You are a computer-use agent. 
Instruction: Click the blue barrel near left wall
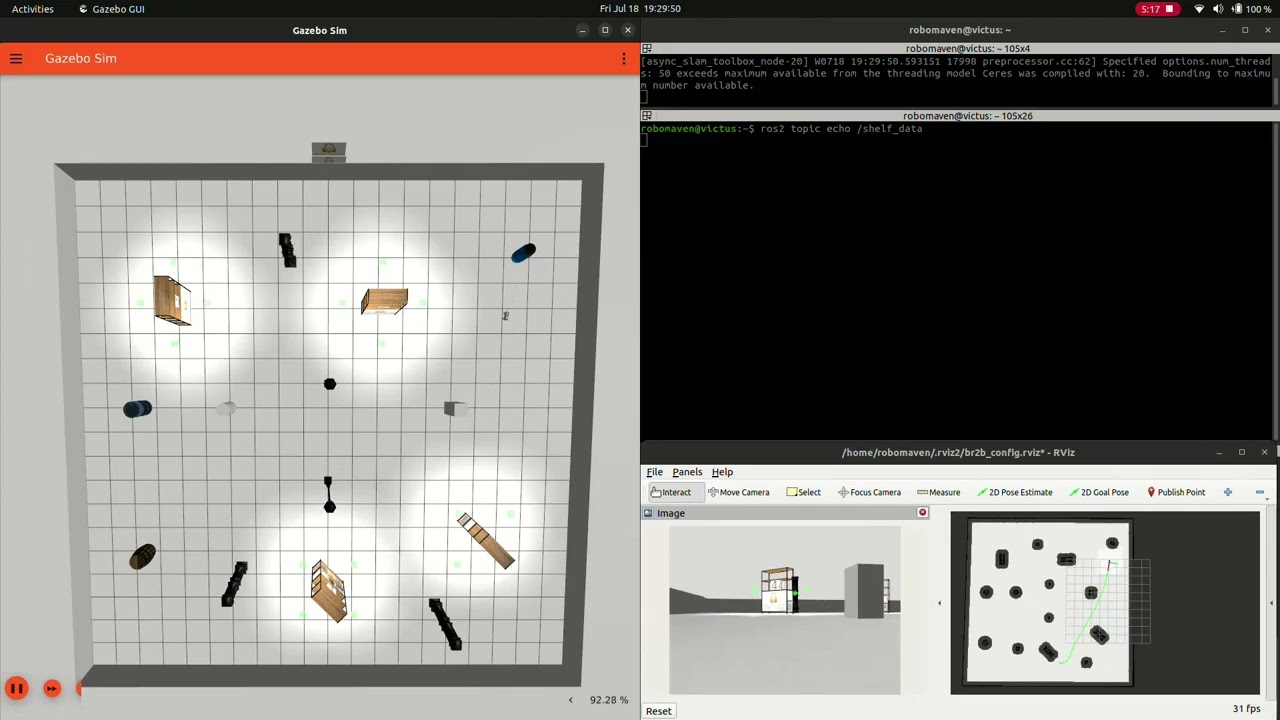[x=138, y=409]
